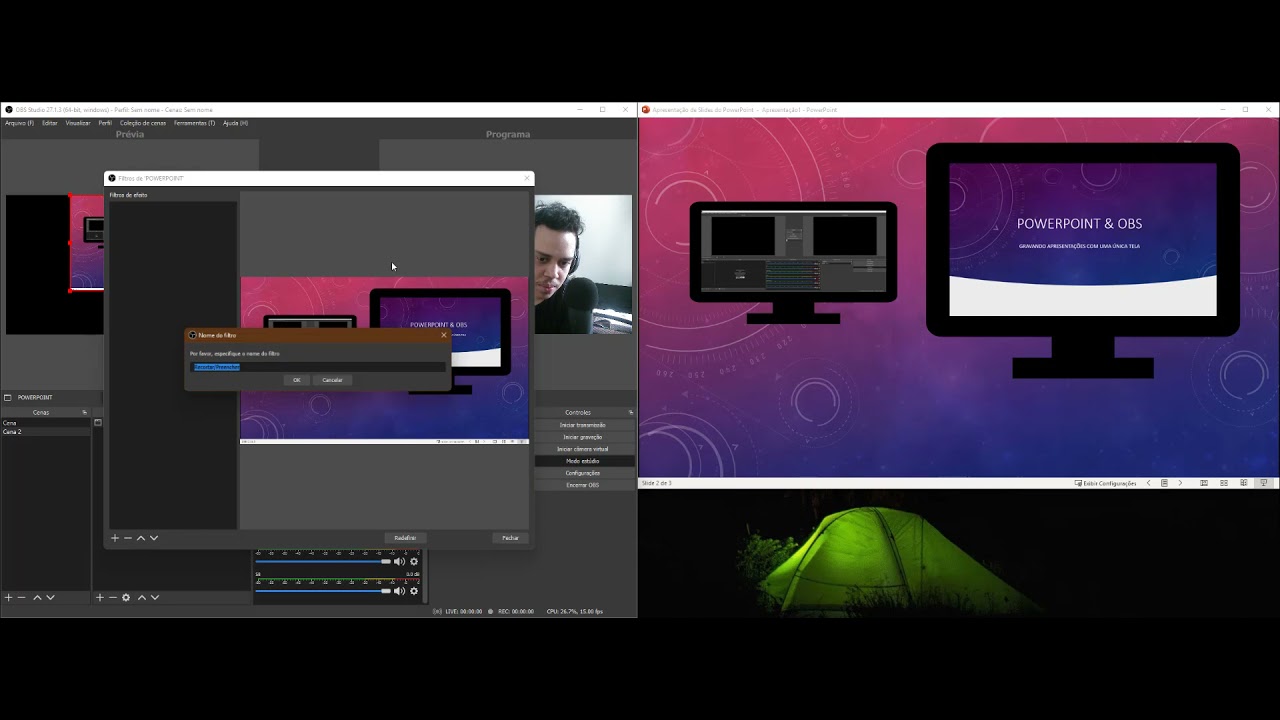The width and height of the screenshot is (1280, 720).
Task: Open Configurações in Controles panel
Action: [583, 473]
